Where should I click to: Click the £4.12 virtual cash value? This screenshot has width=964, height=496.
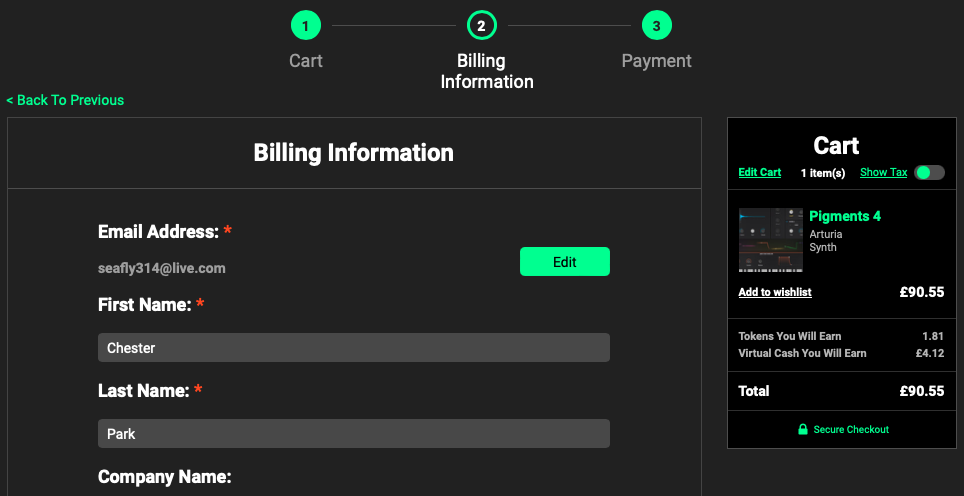pos(930,353)
